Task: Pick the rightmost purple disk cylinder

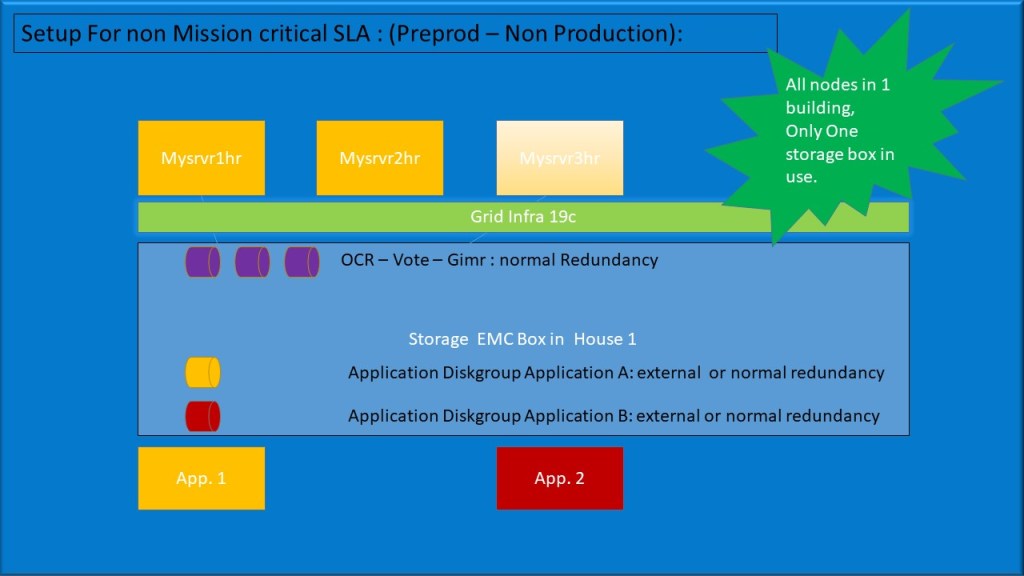Action: 301,262
